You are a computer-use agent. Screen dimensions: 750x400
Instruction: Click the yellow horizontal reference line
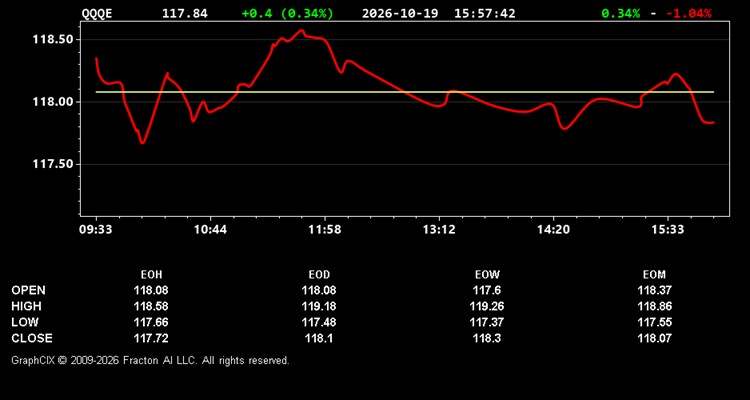tap(405, 91)
